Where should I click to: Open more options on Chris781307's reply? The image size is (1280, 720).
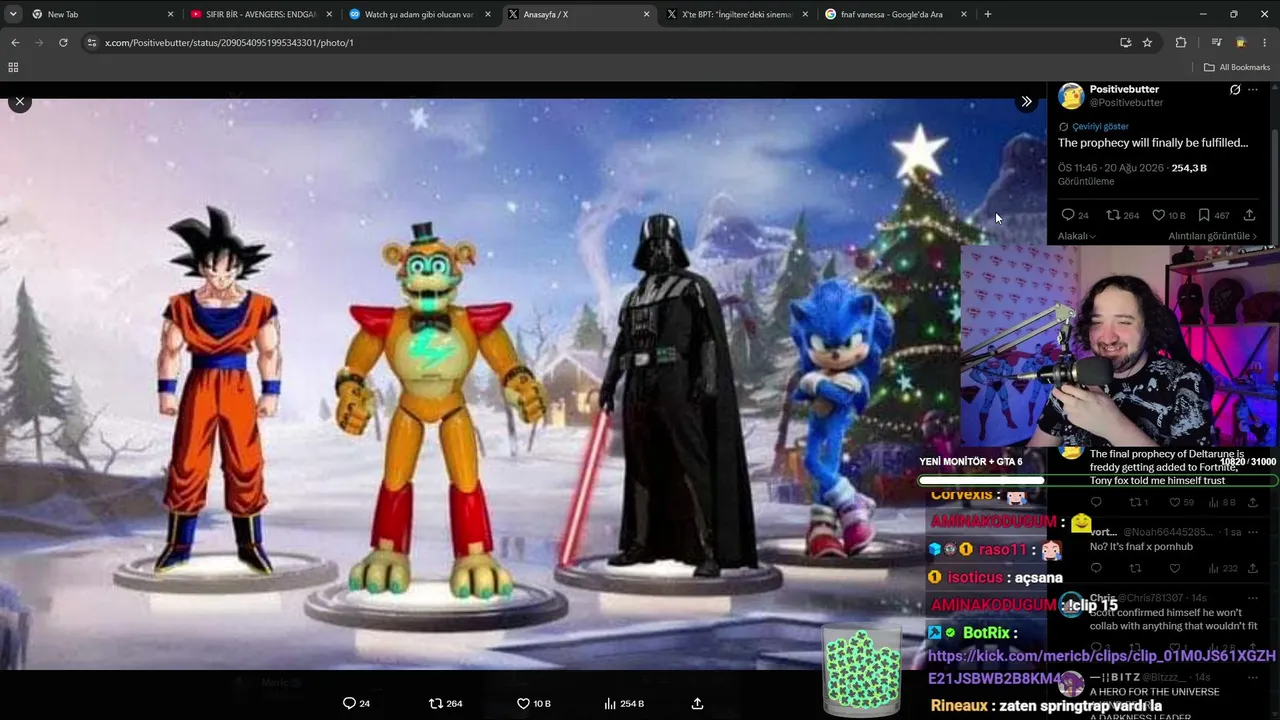(1252, 598)
